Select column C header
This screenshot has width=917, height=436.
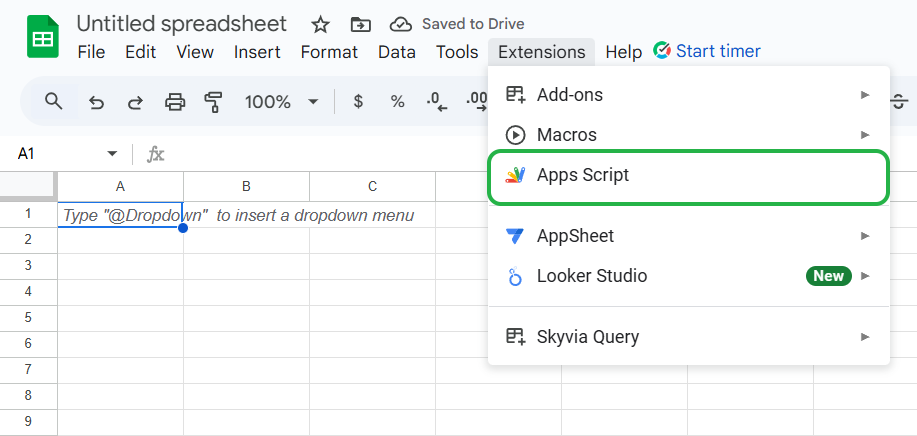(373, 186)
